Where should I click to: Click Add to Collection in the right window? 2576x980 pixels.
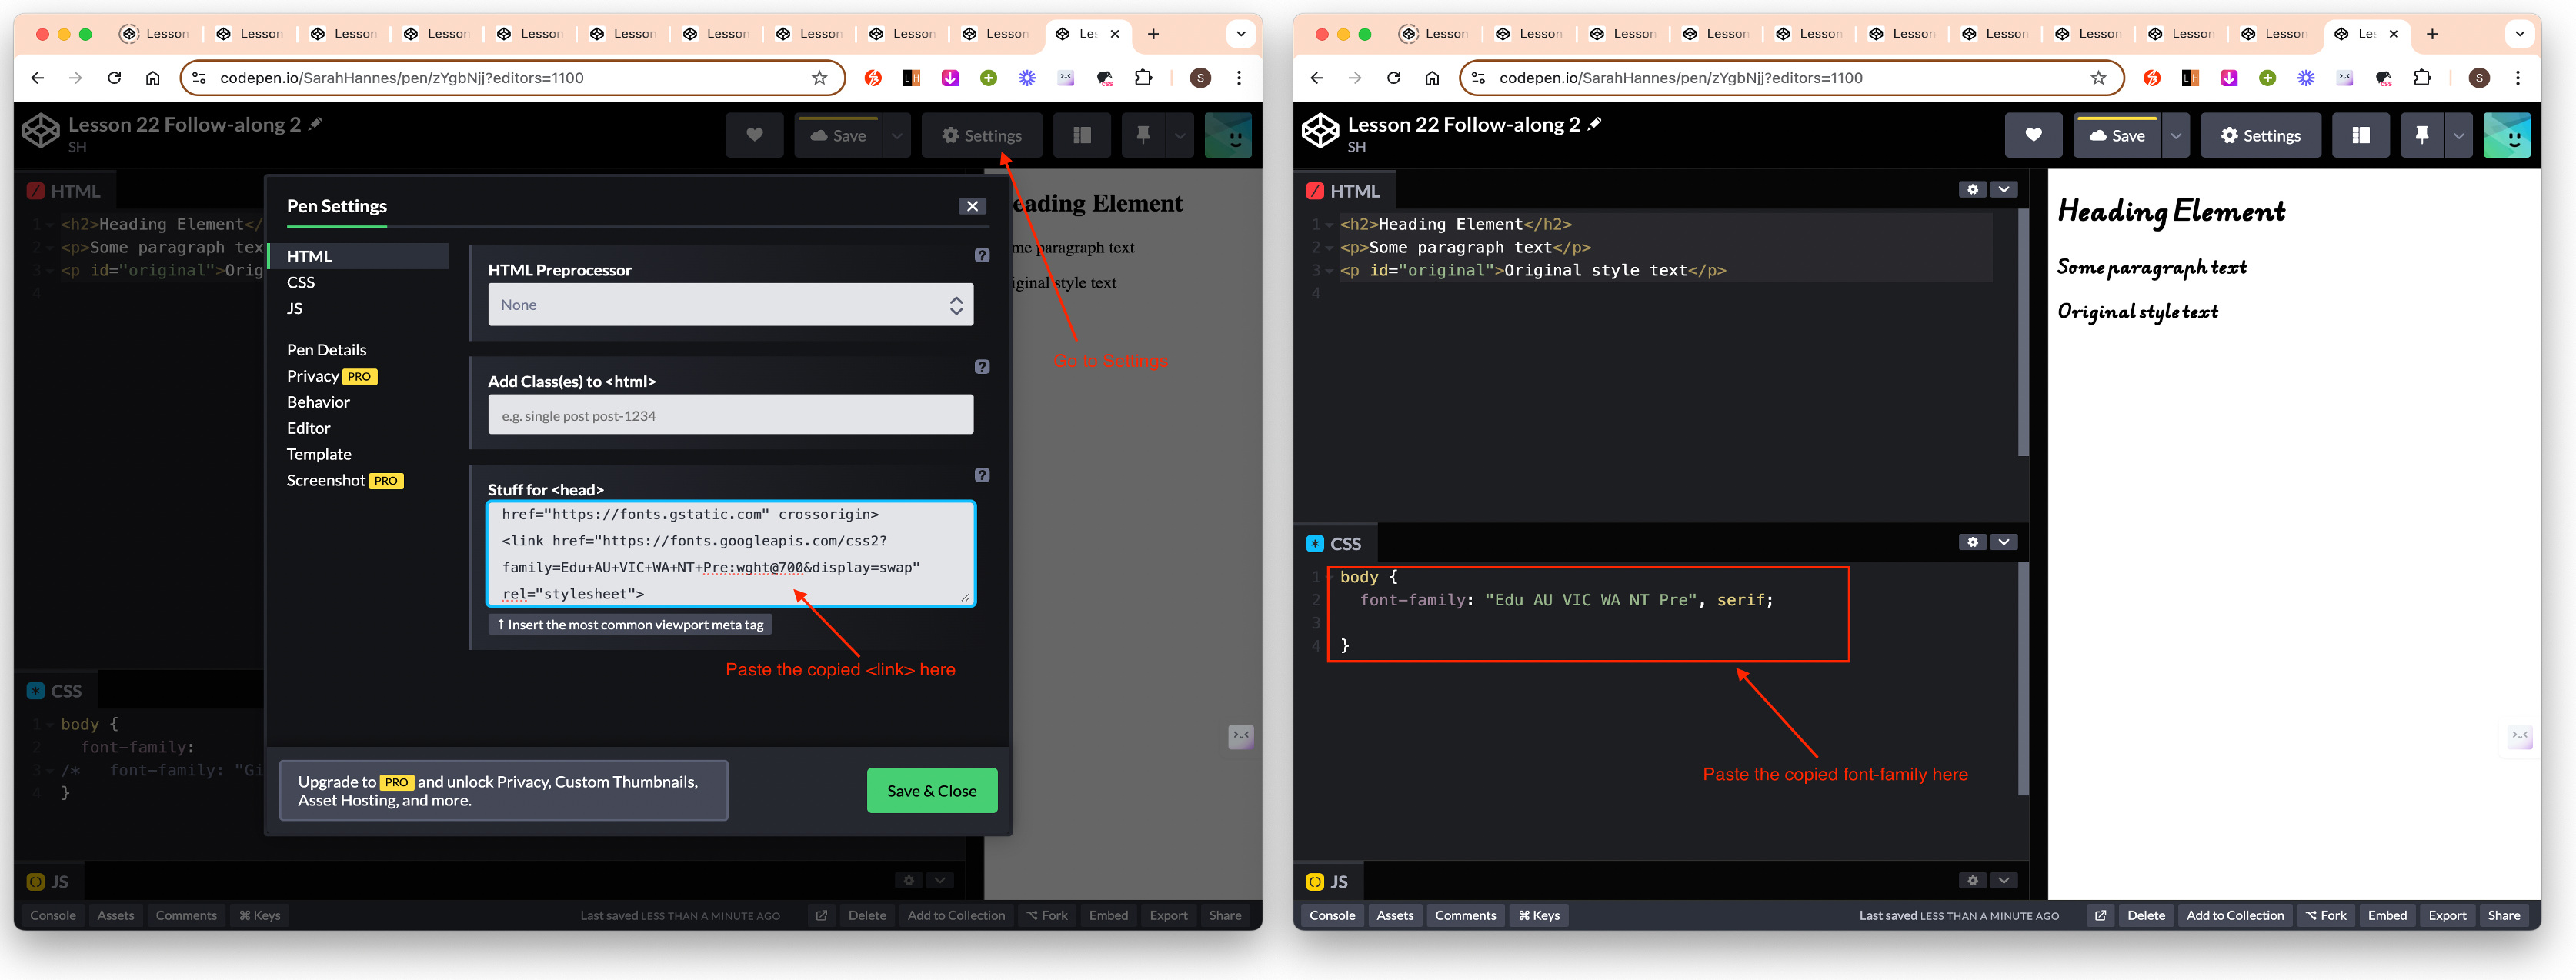(x=2235, y=915)
